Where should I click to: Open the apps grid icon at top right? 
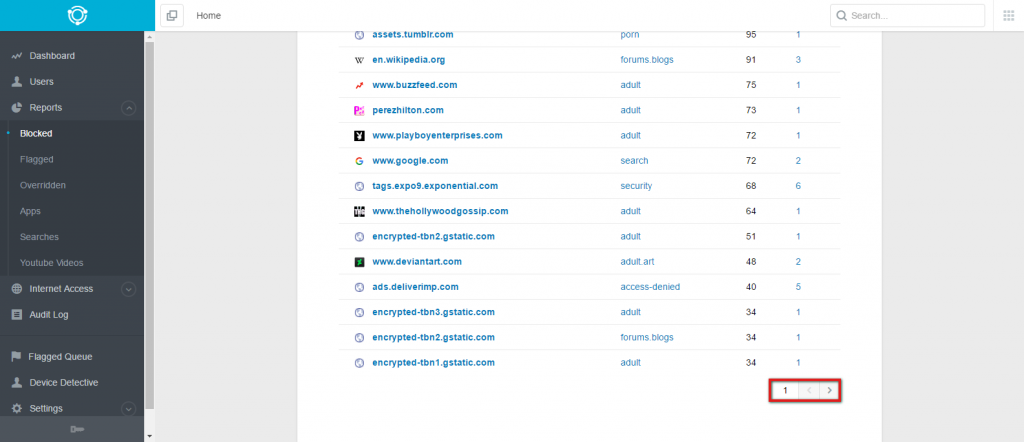tap(1008, 16)
